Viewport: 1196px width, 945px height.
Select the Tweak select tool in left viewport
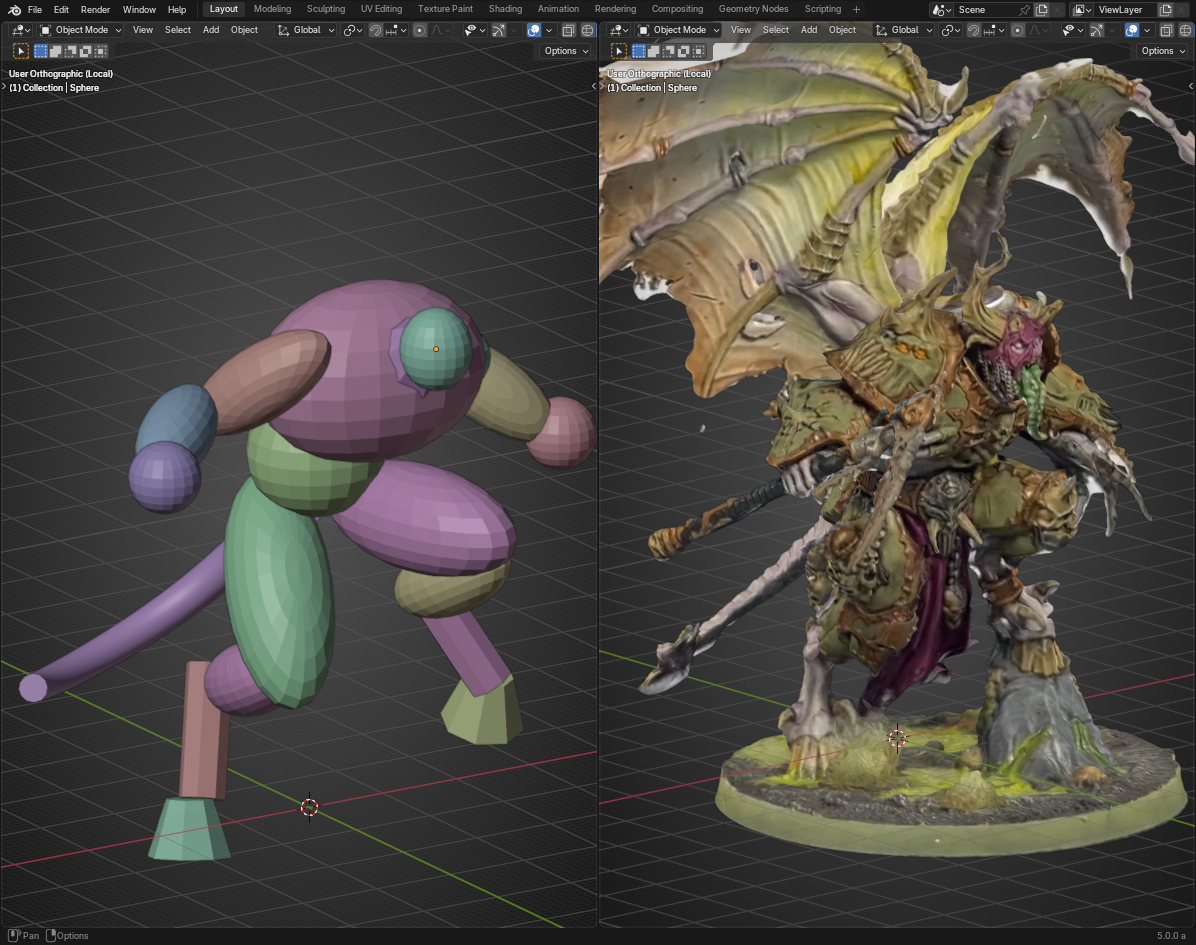point(21,51)
